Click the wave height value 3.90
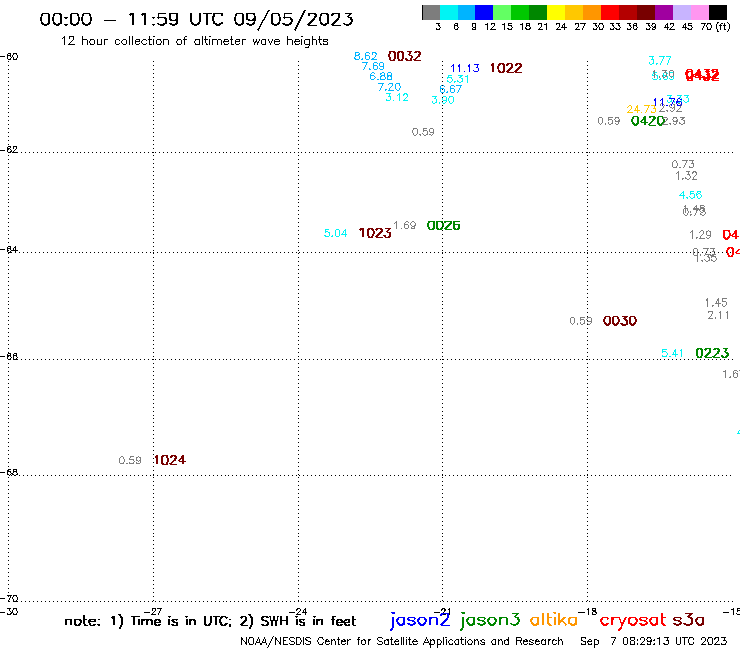The image size is (740, 650). pyautogui.click(x=443, y=100)
